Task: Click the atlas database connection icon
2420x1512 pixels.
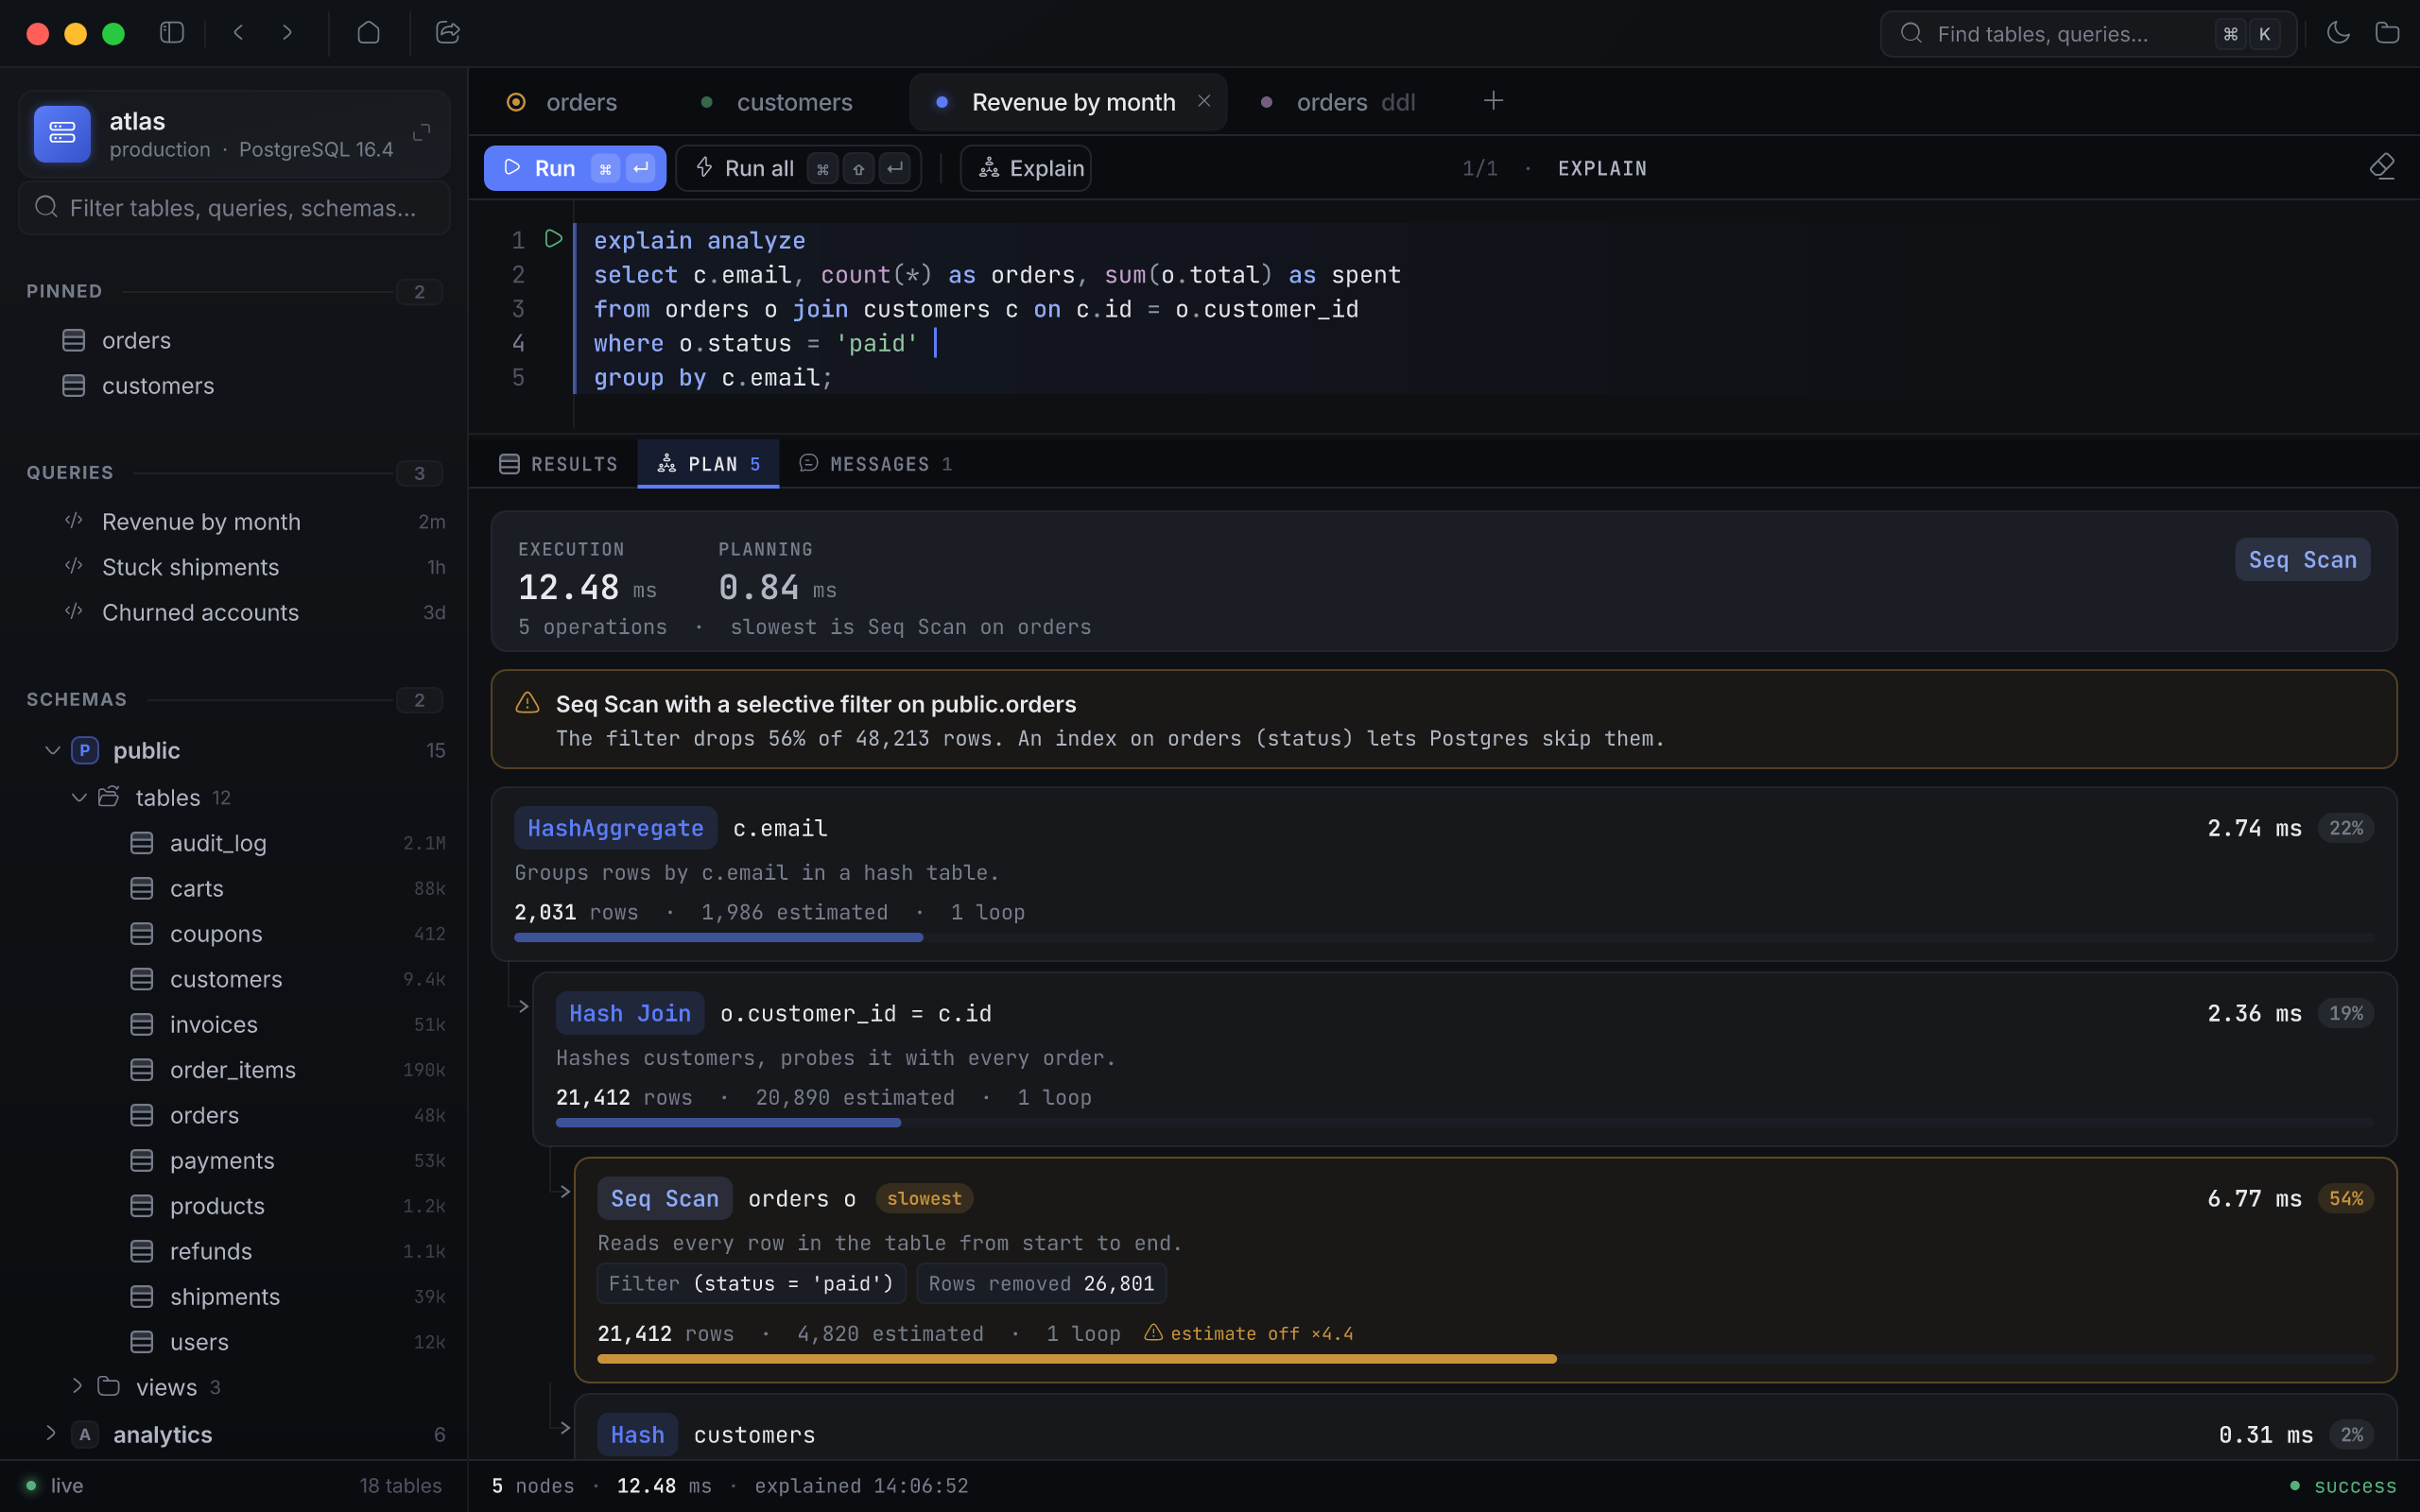Action: tap(62, 133)
